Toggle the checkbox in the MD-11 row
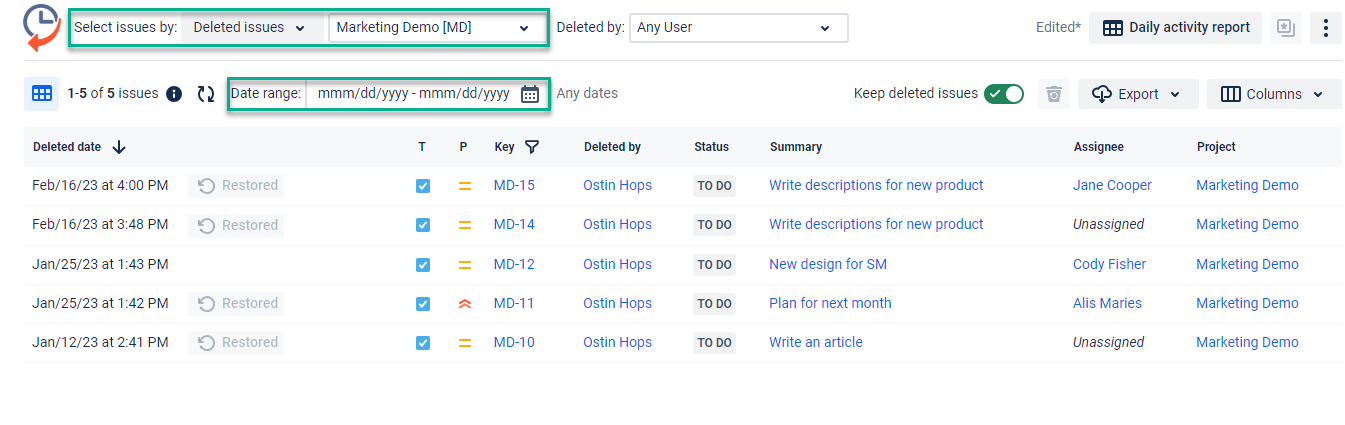This screenshot has width=1345, height=425. [x=423, y=304]
